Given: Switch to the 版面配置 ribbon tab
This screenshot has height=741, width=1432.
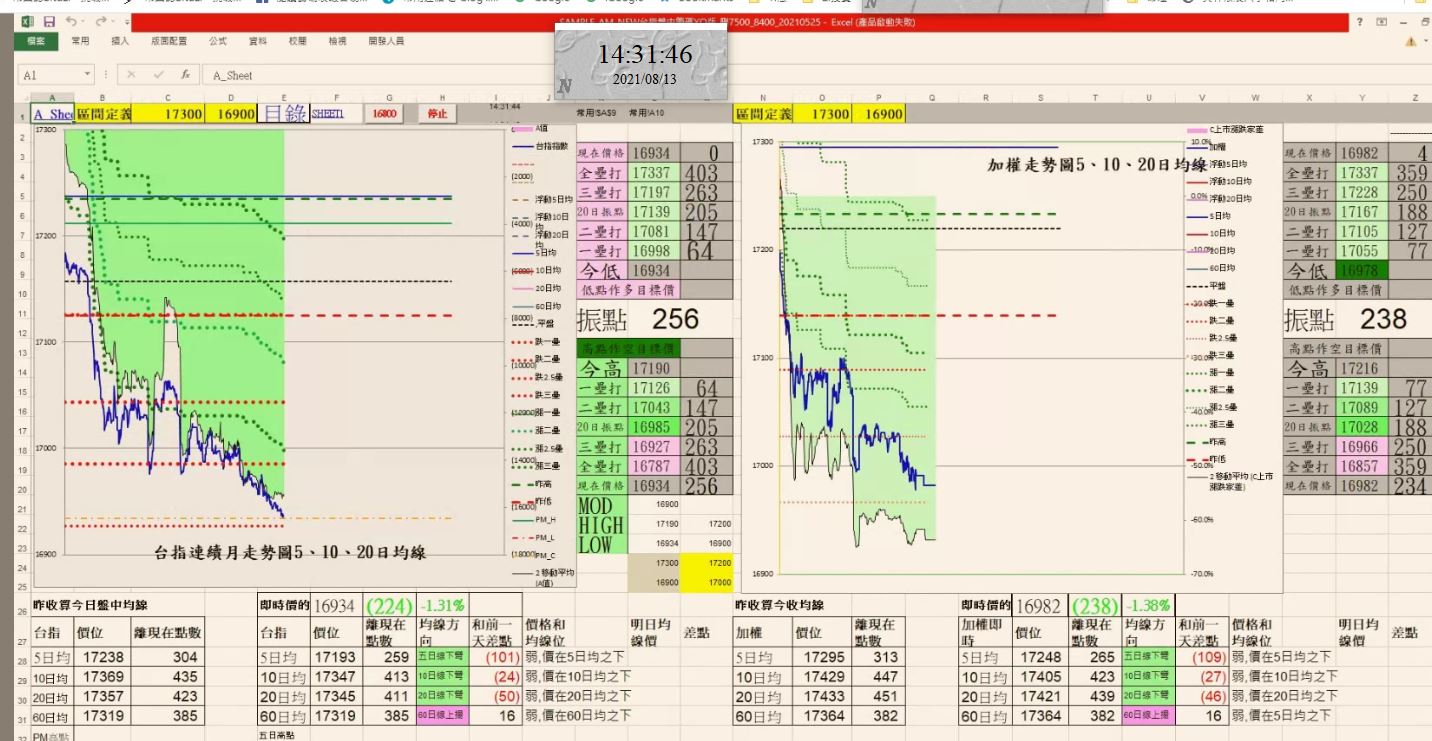Looking at the screenshot, I should [168, 41].
